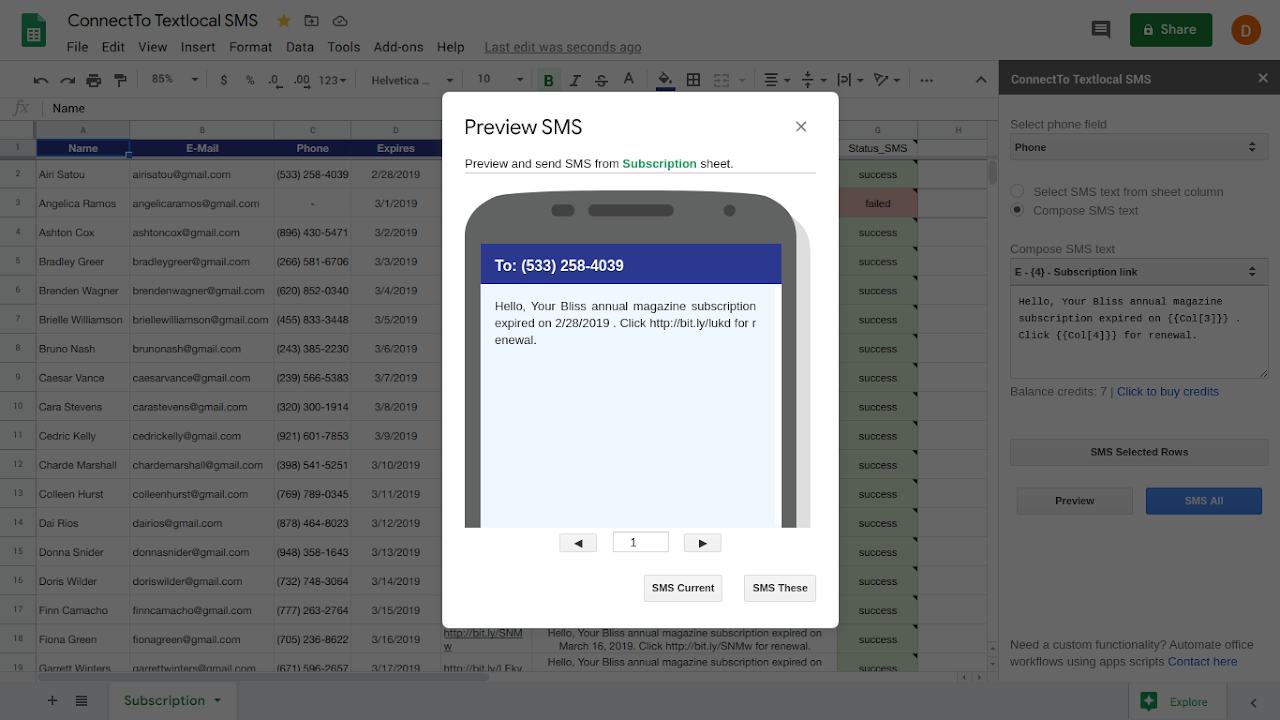Open the comment history icon
The image size is (1280, 720).
click(x=1101, y=30)
